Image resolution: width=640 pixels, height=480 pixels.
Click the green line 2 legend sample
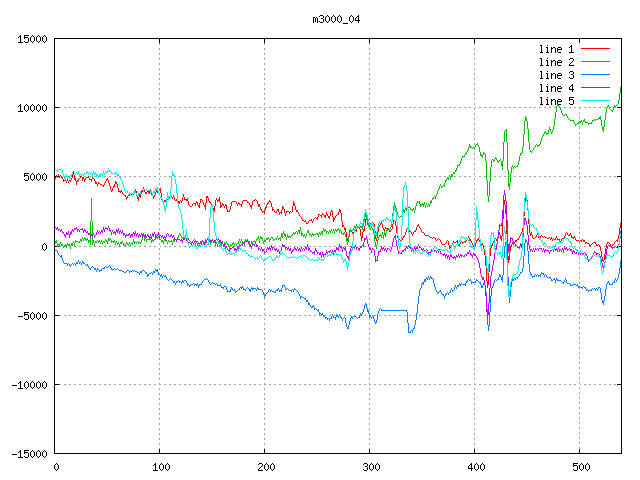(x=595, y=62)
